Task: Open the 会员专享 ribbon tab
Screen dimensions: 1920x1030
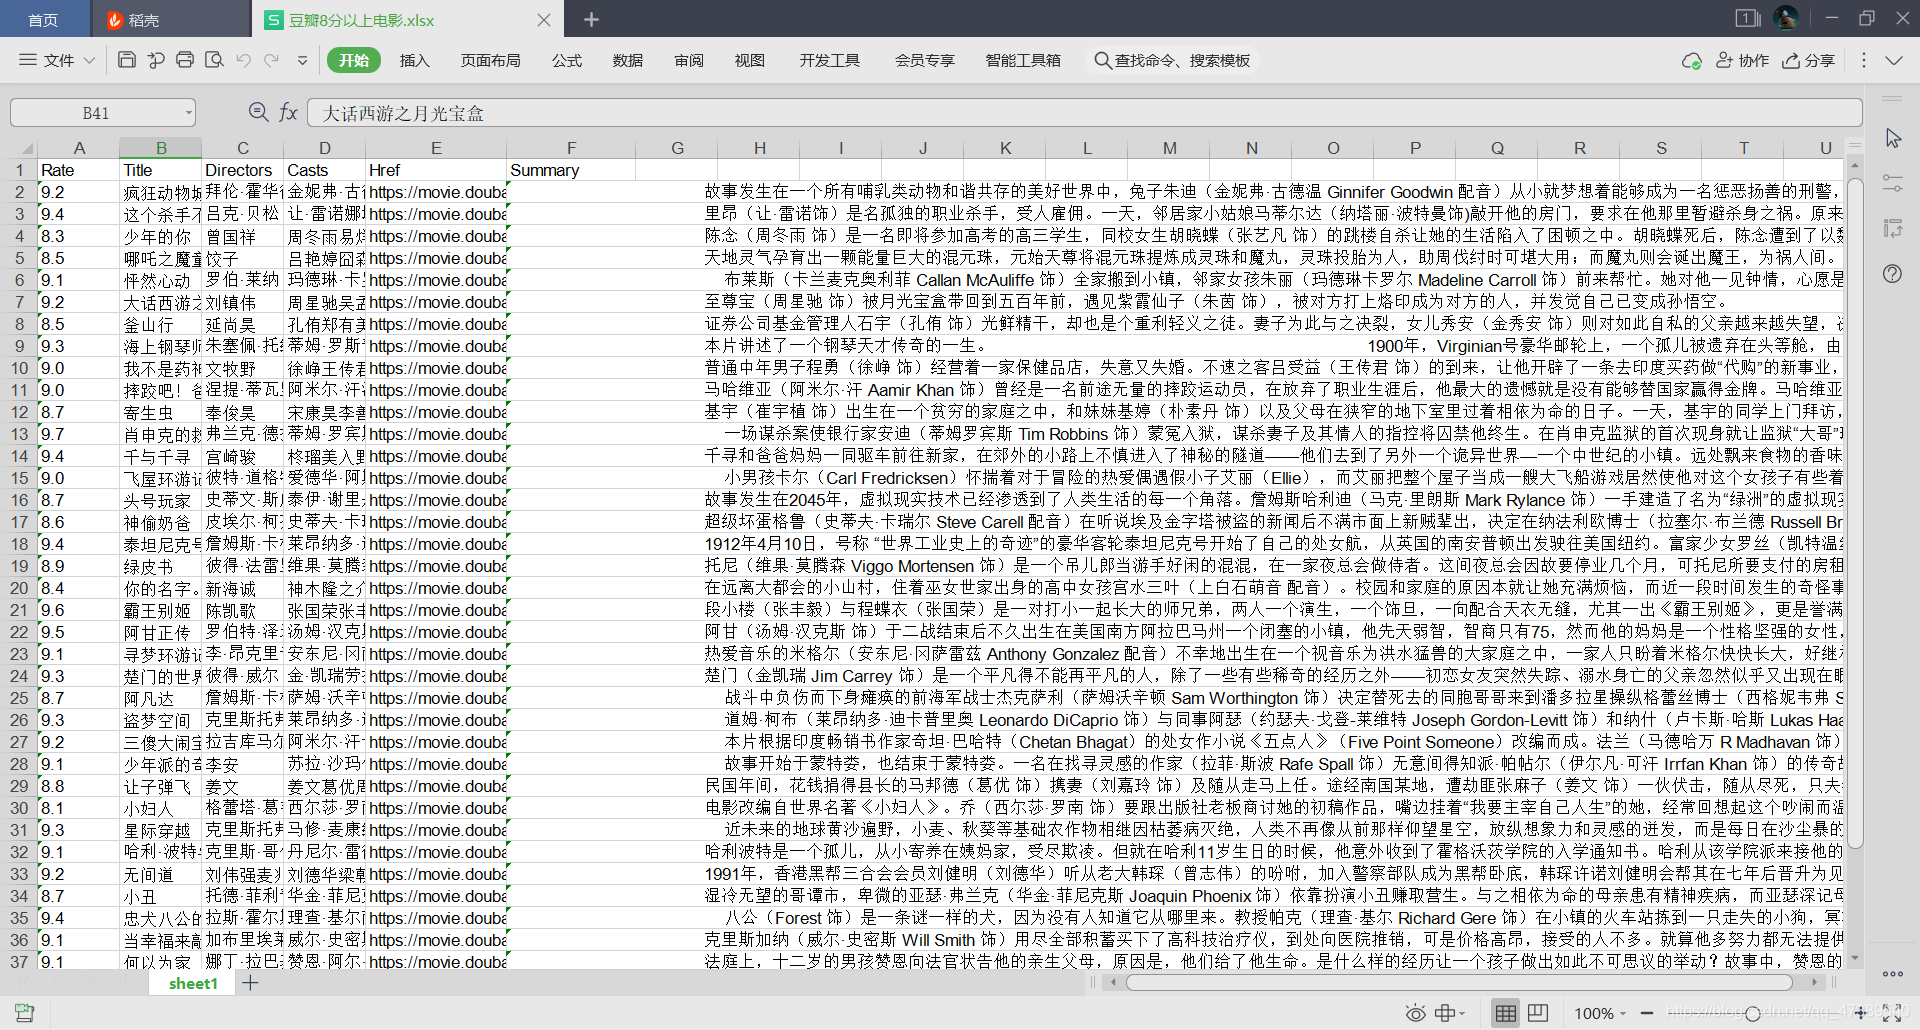Action: (x=924, y=60)
